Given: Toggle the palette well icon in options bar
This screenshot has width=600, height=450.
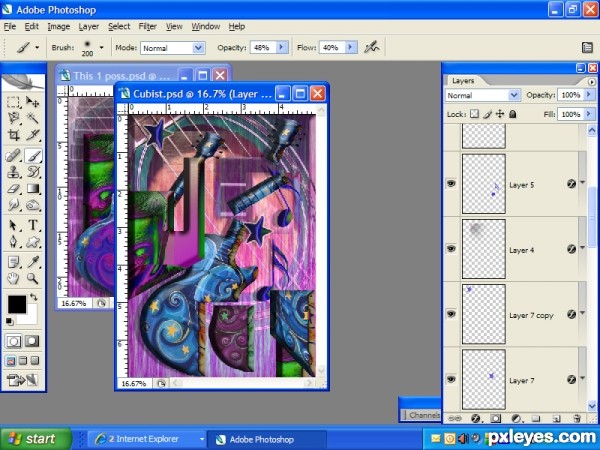Looking at the screenshot, I should pos(587,47).
